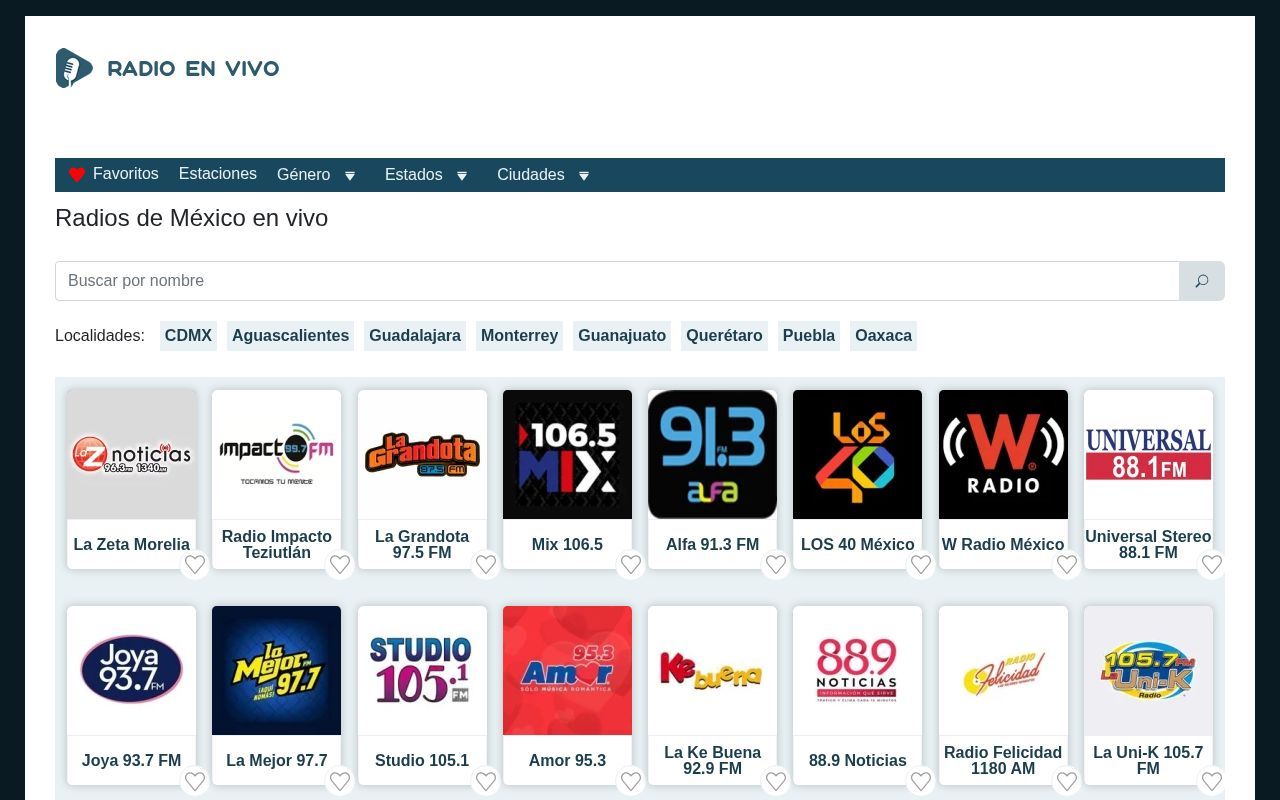This screenshot has height=800, width=1280.
Task: Open Universal Stereo 88.1 FM logo
Action: [x=1148, y=454]
